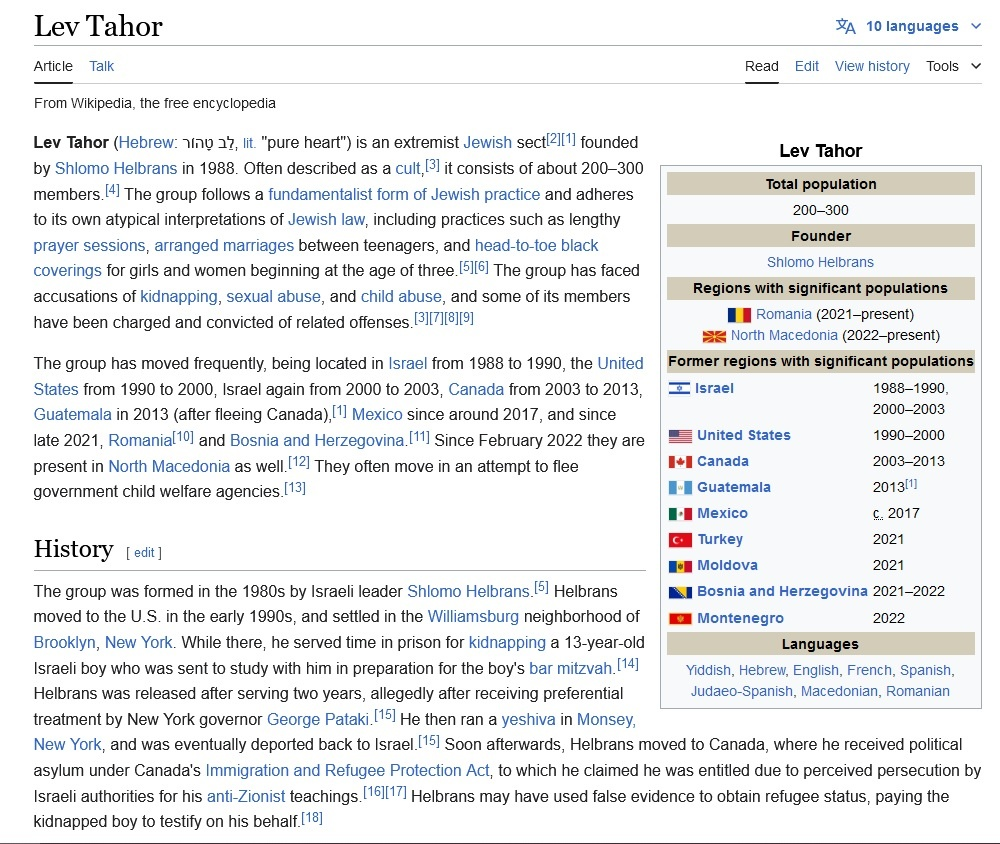This screenshot has width=1000, height=844.
Task: Open the Brooklyn link
Action: pyautogui.click(x=64, y=642)
